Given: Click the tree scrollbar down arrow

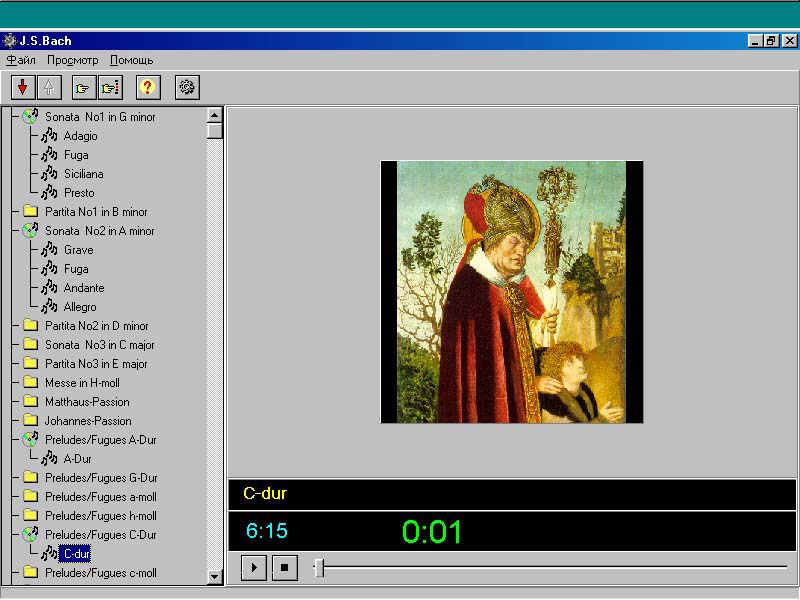Looking at the screenshot, I should [x=215, y=576].
